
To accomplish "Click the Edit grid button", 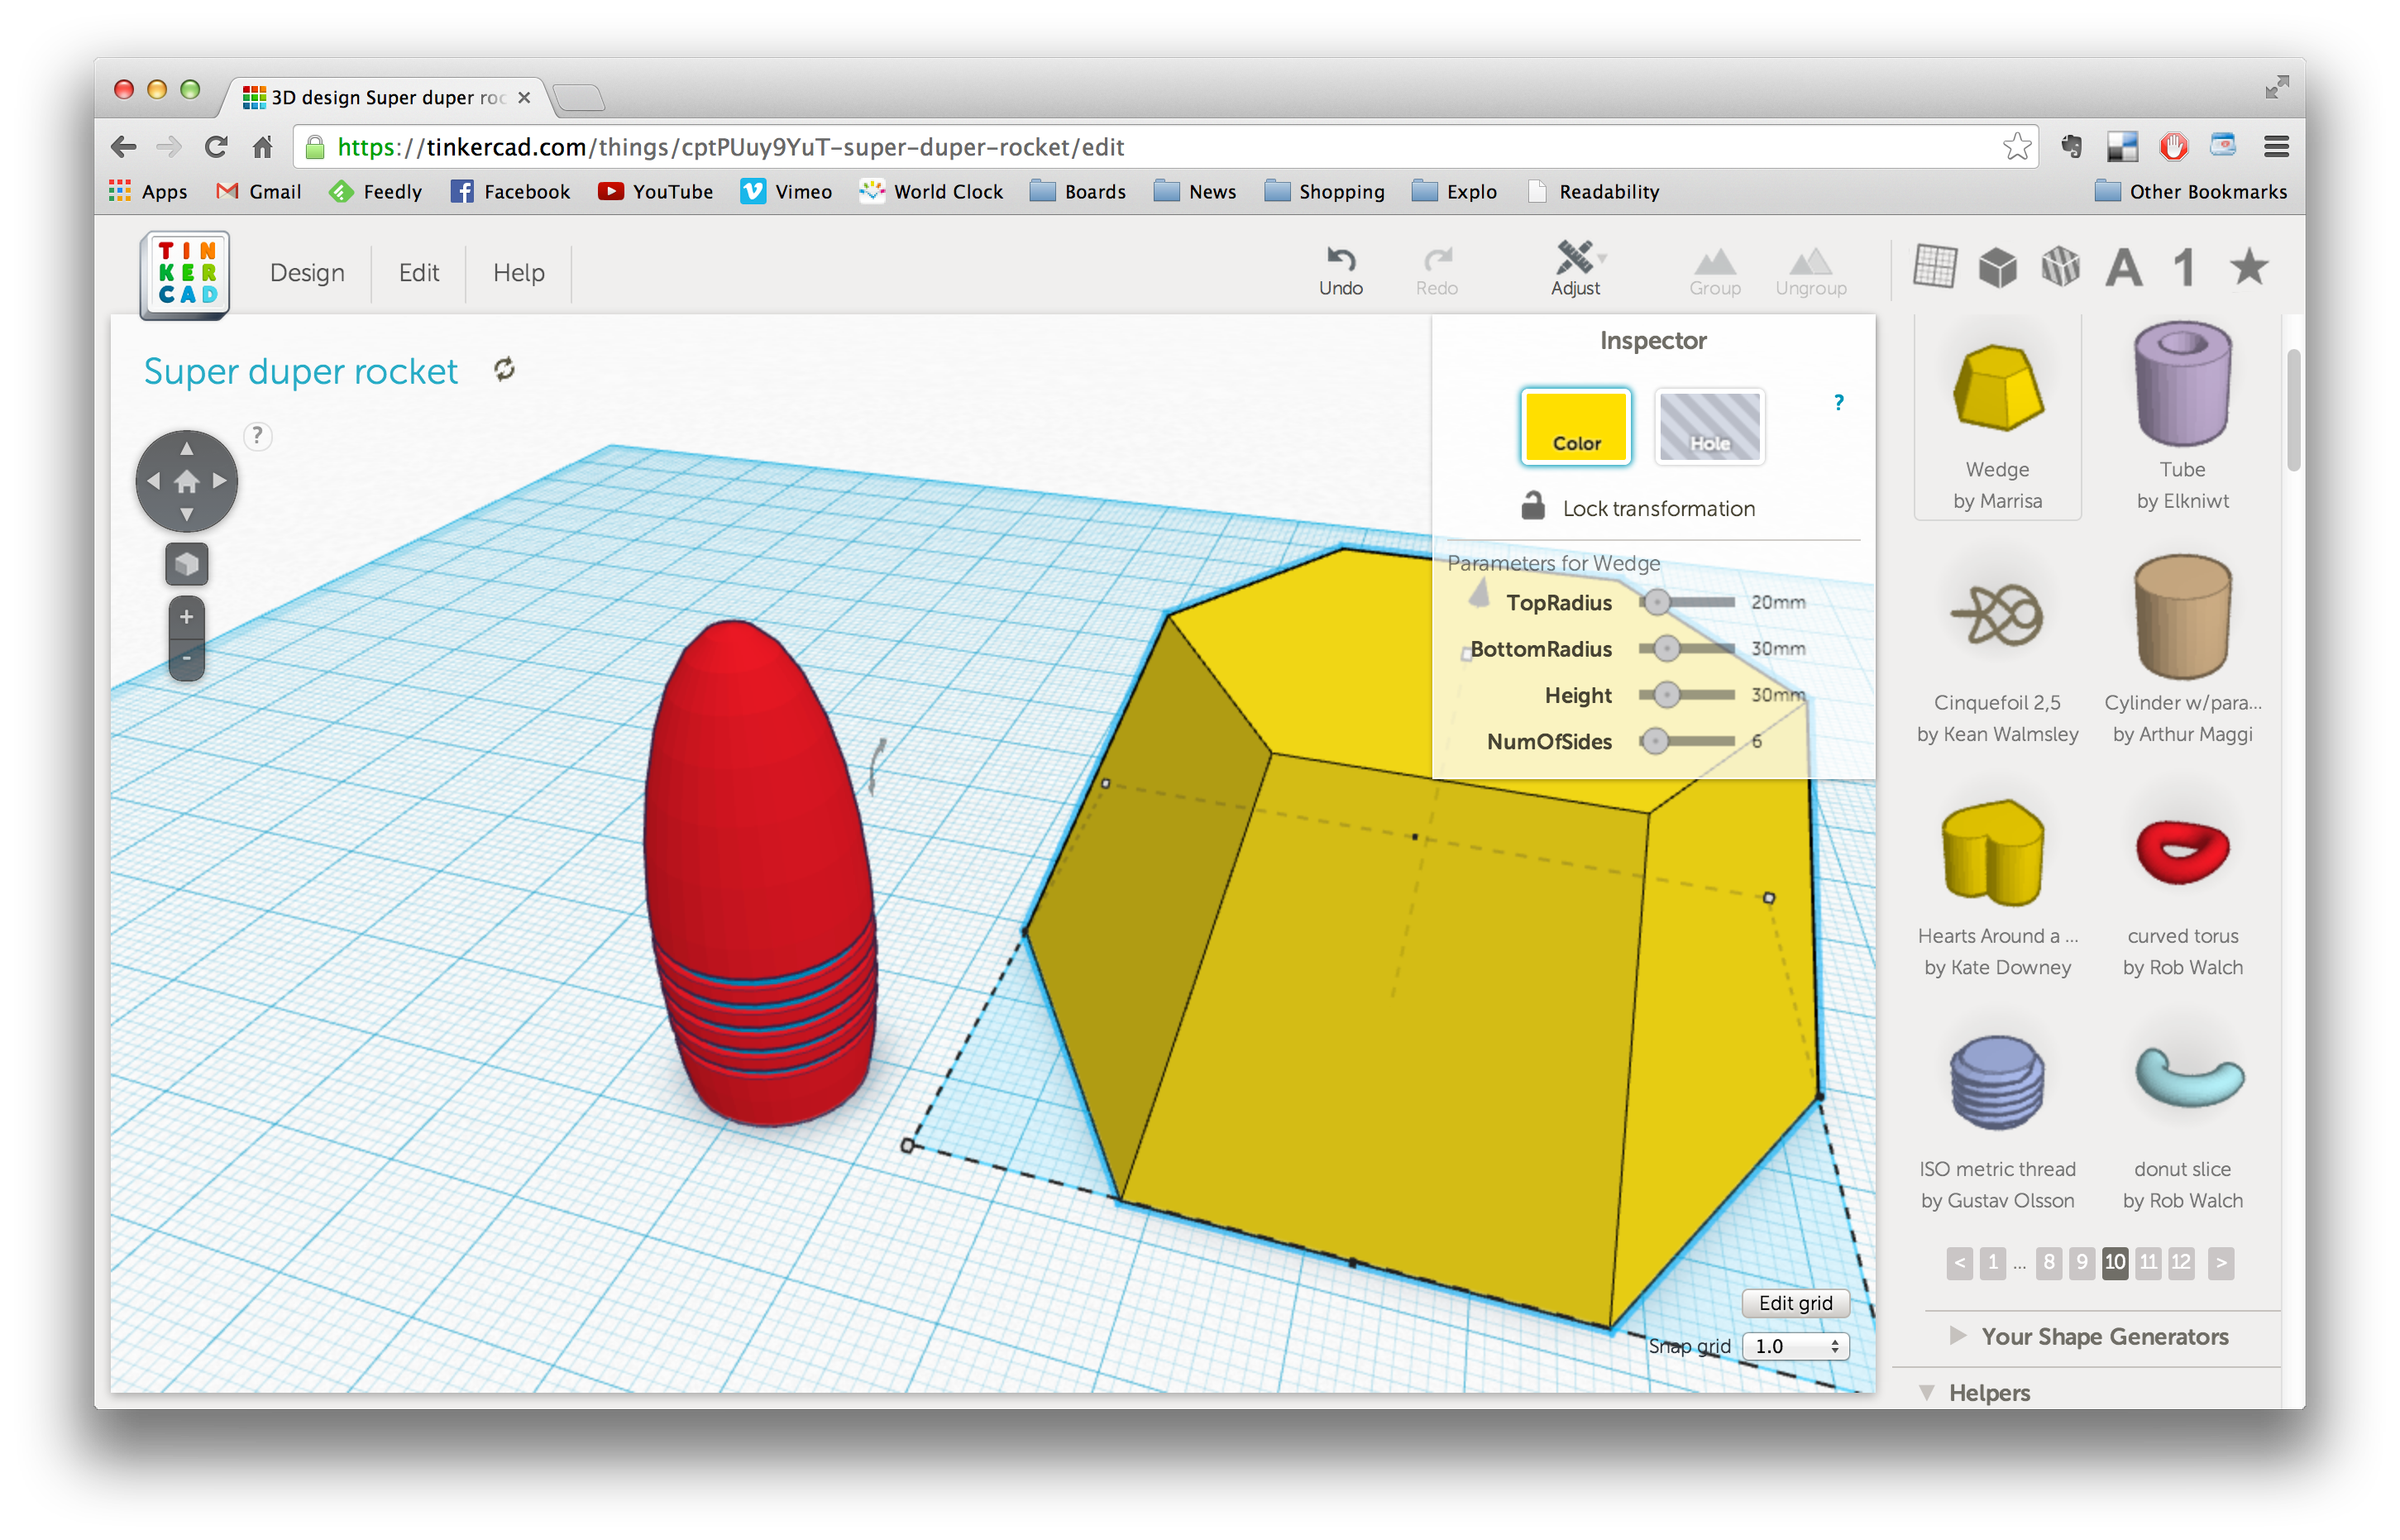I will click(1796, 1303).
